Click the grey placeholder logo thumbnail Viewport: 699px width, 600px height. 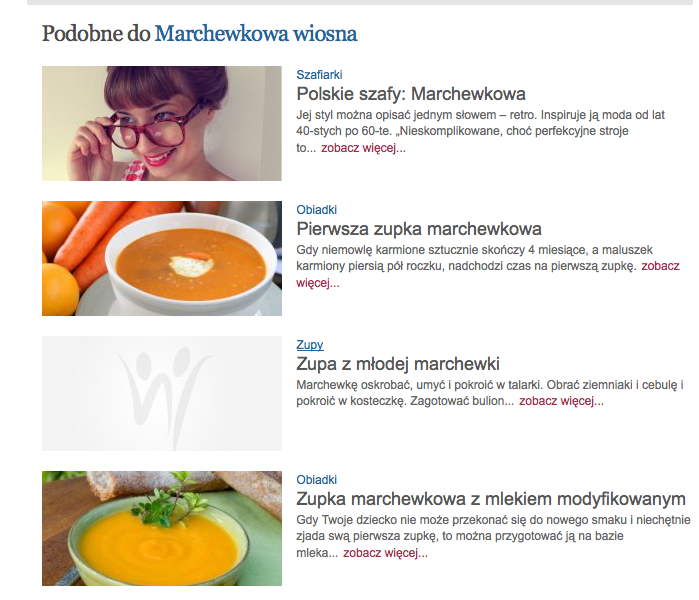pyautogui.click(x=162, y=394)
